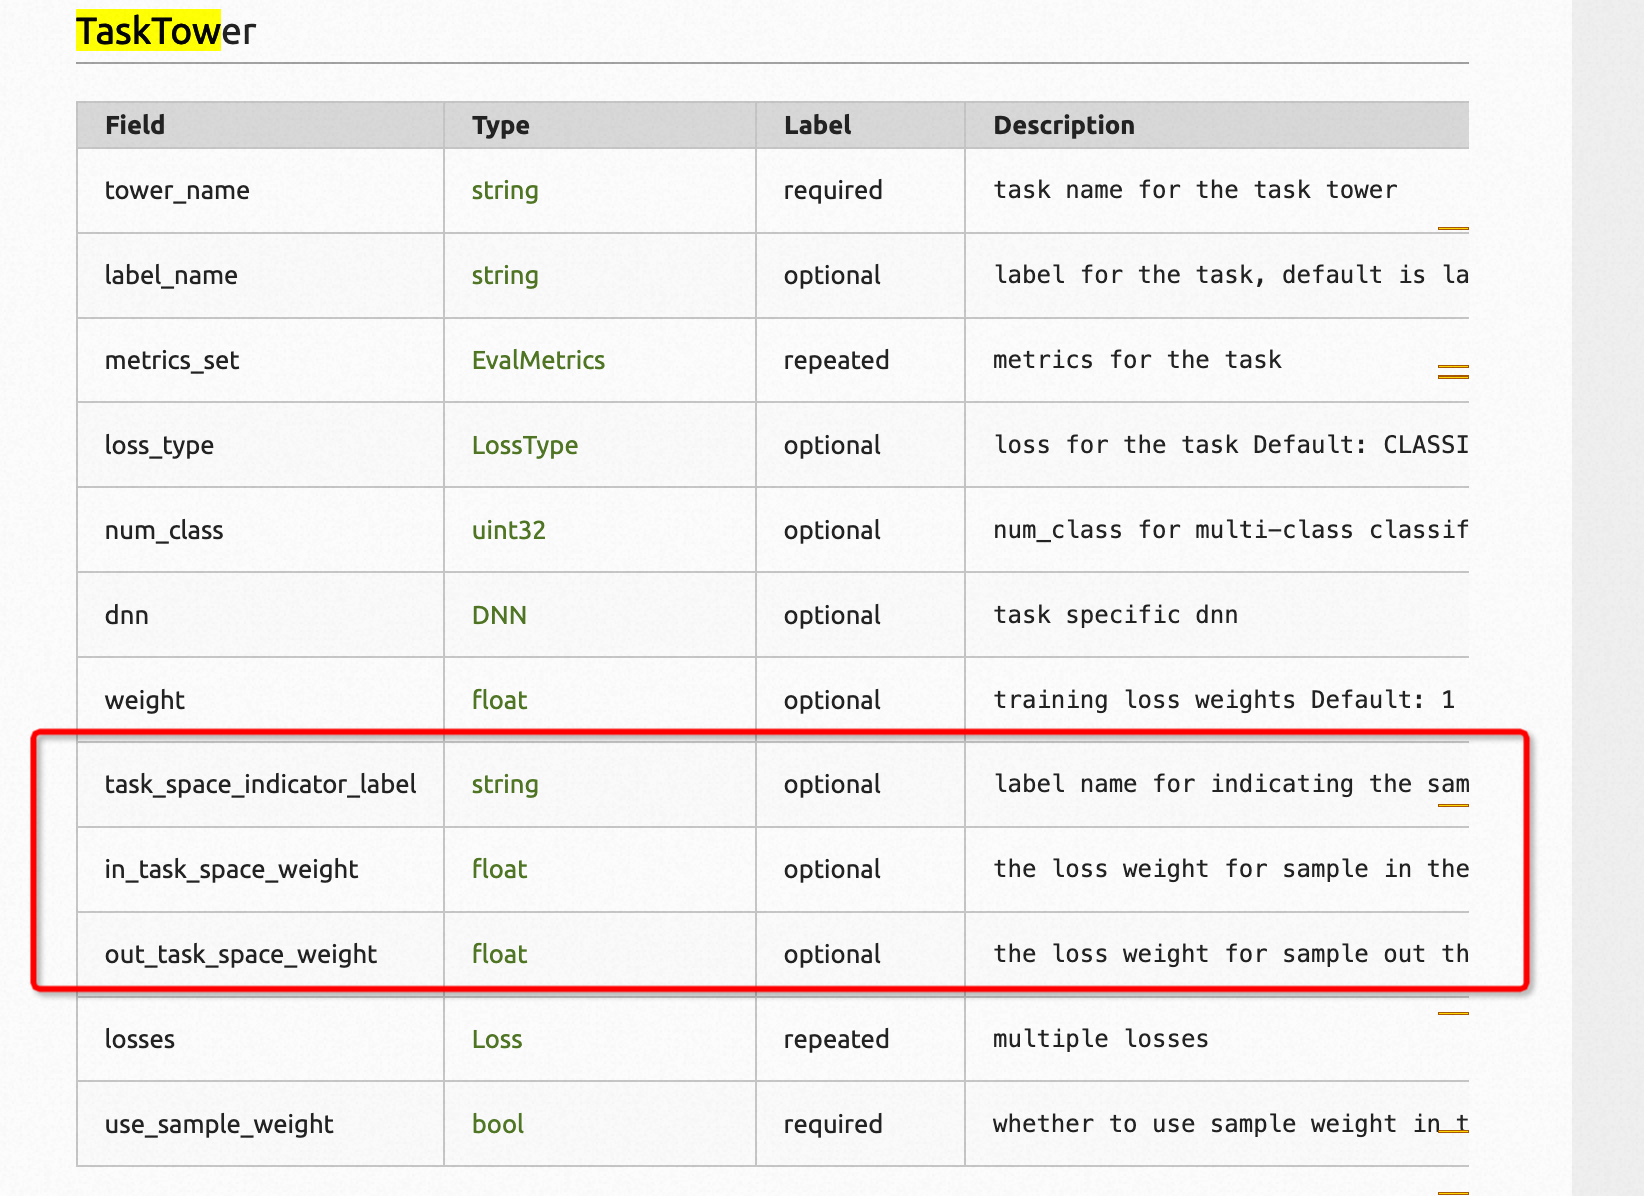Open the LossType type link

point(525,446)
